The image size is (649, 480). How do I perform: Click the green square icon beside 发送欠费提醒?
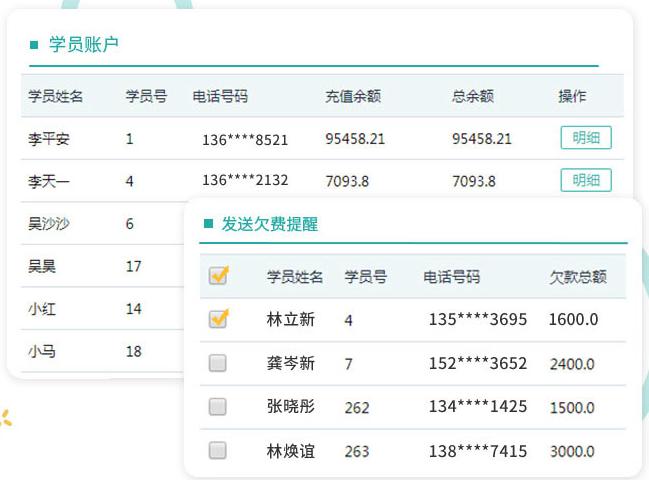coord(208,224)
